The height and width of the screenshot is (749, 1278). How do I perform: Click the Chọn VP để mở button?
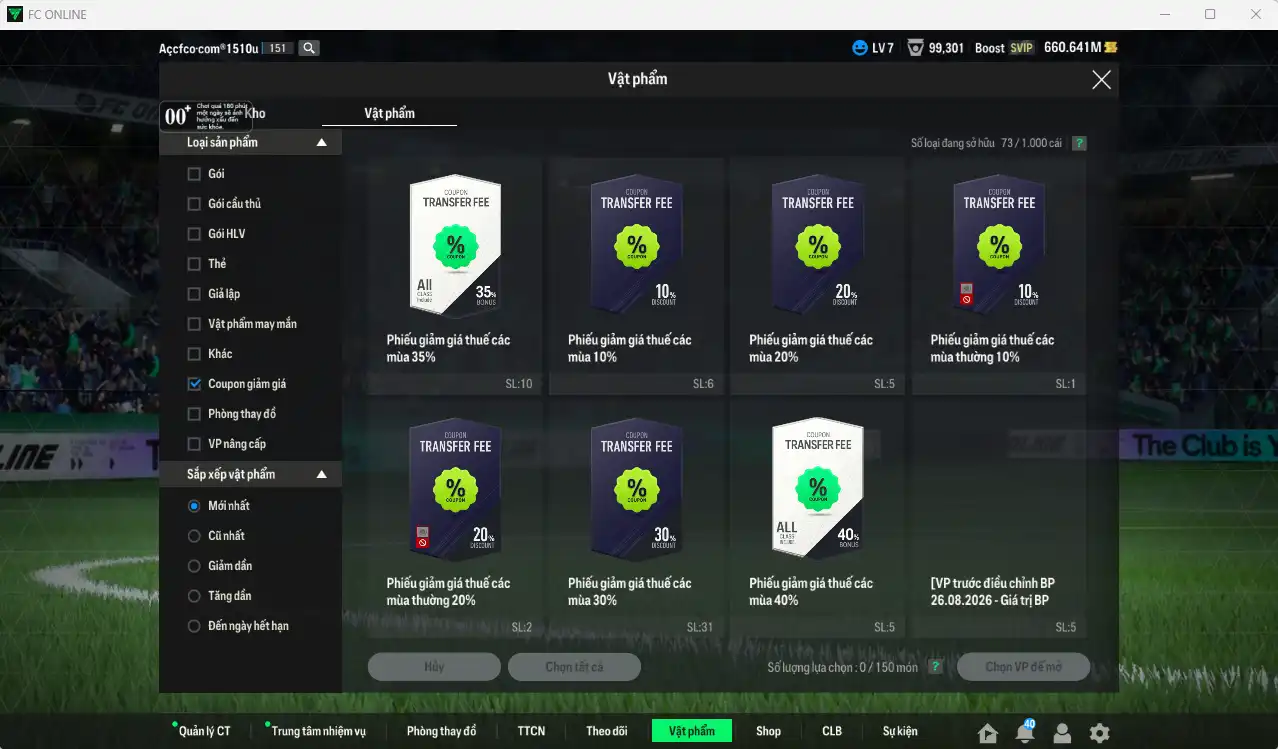pos(1023,667)
